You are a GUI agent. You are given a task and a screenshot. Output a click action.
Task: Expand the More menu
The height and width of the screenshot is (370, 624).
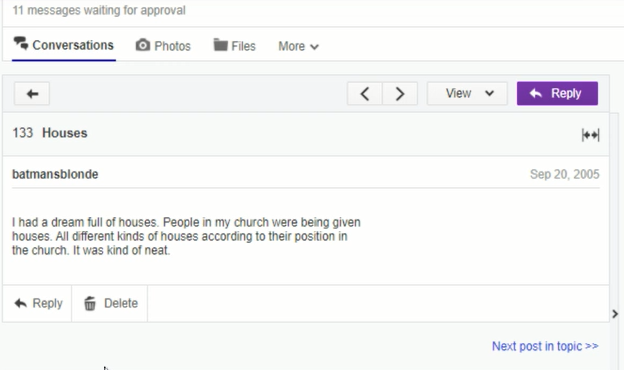pos(298,46)
